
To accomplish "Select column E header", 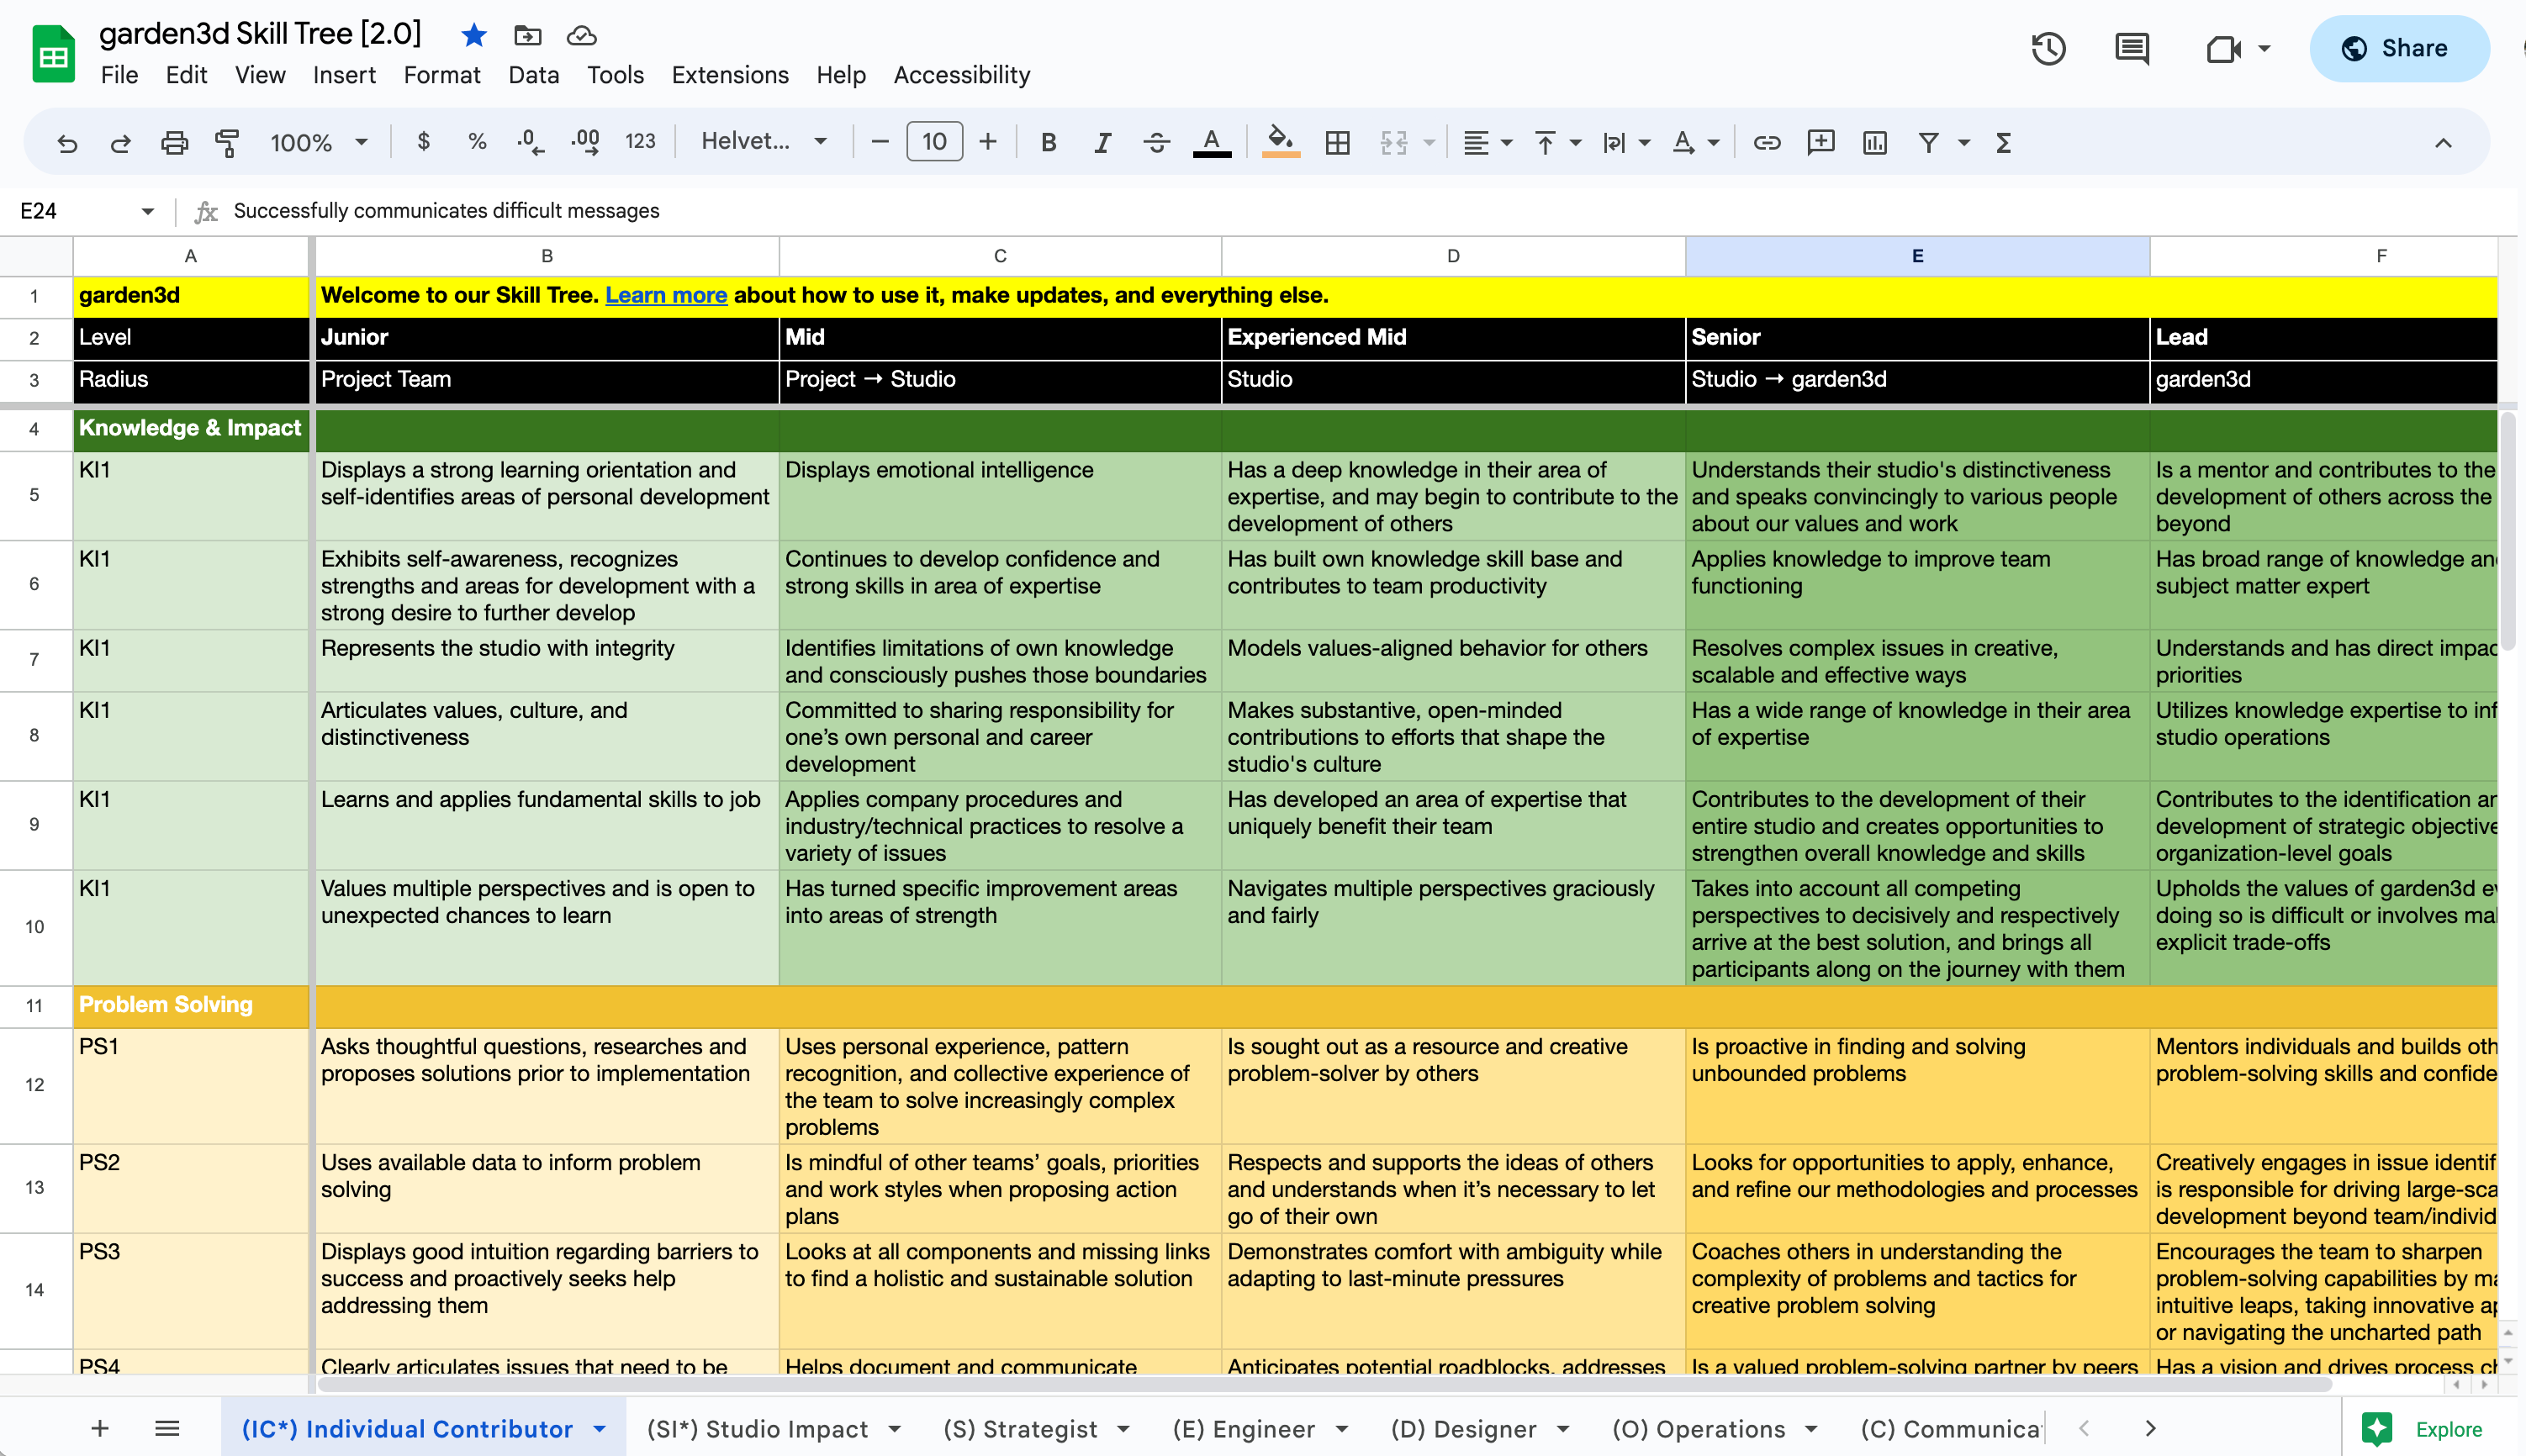I will pyautogui.click(x=1917, y=256).
